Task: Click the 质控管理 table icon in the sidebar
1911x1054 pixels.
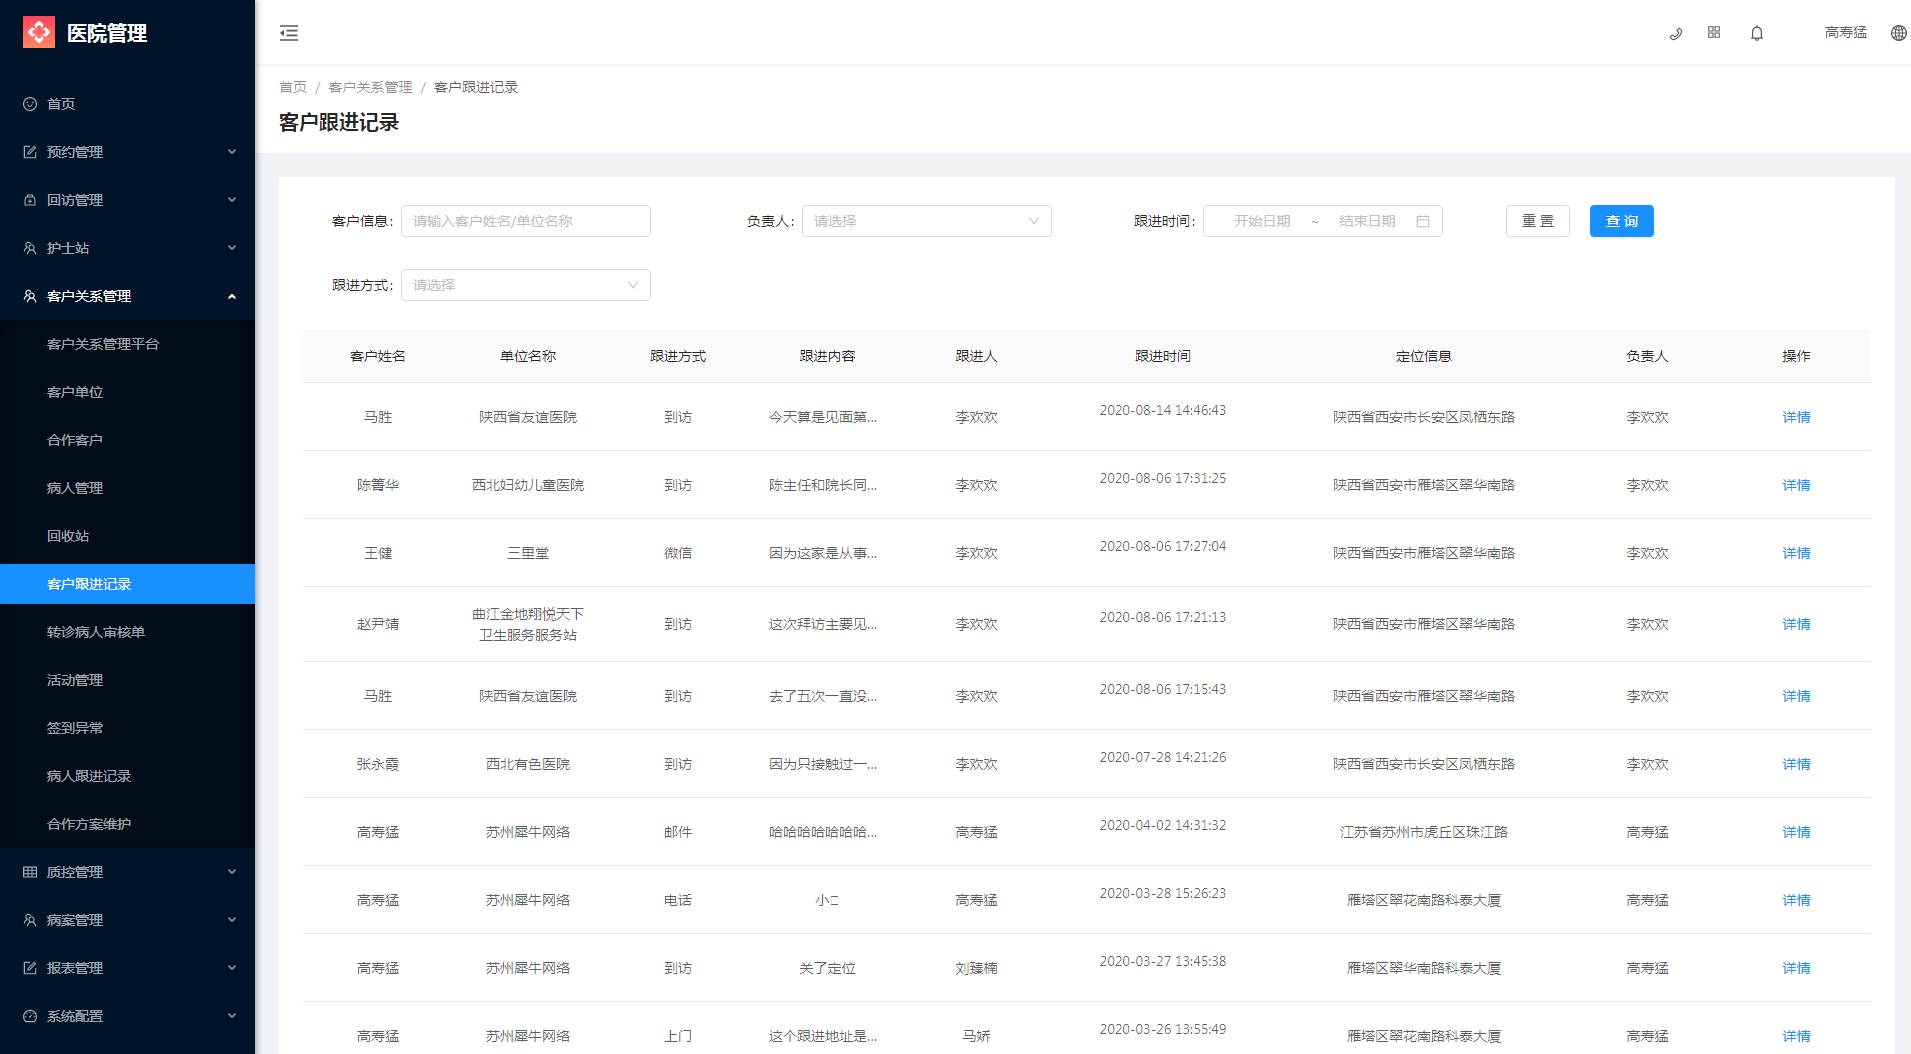Action: pos(30,872)
